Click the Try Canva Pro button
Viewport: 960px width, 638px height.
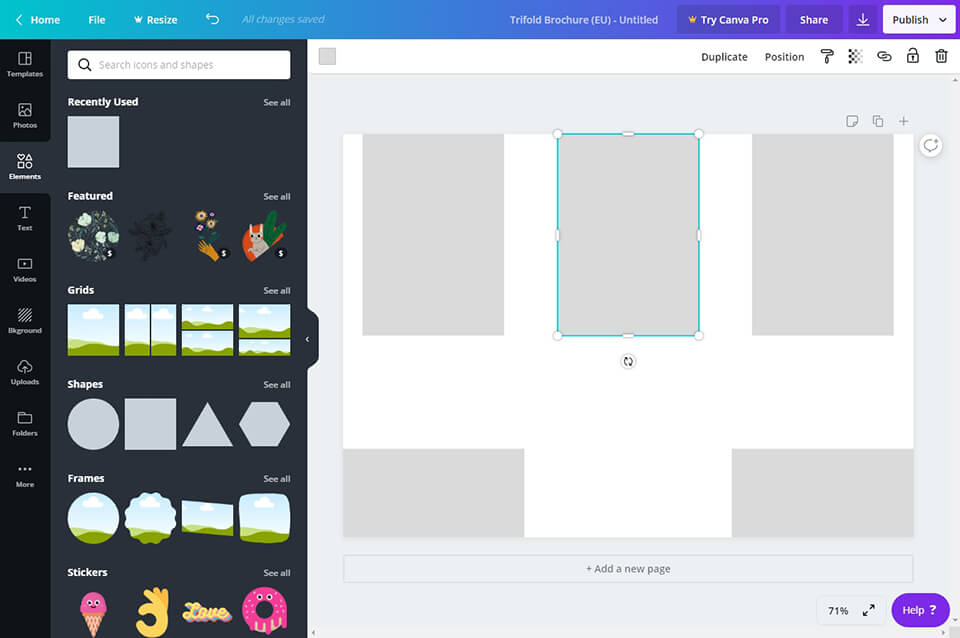tap(728, 19)
